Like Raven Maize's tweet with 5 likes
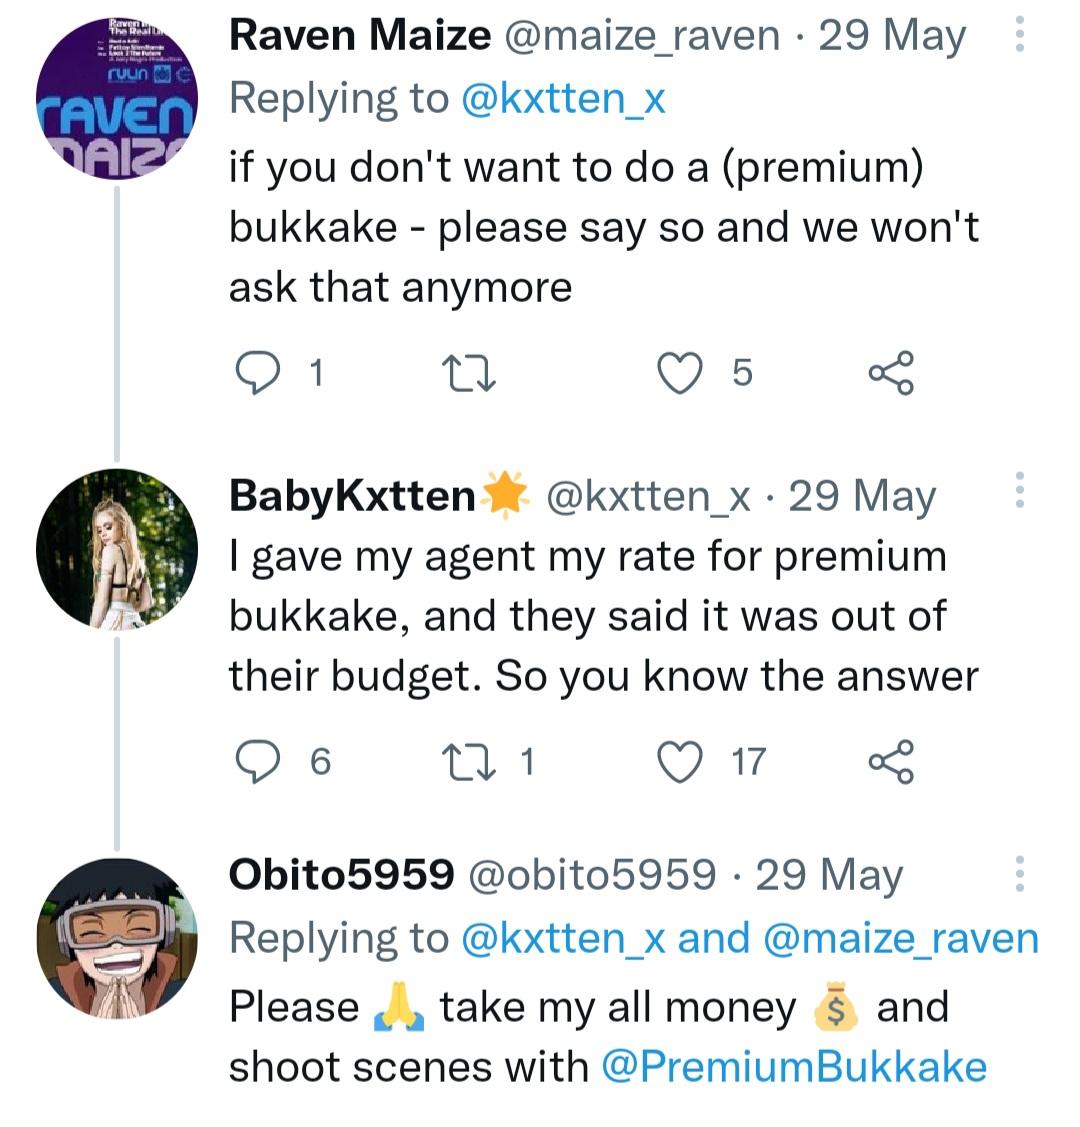 [x=680, y=373]
